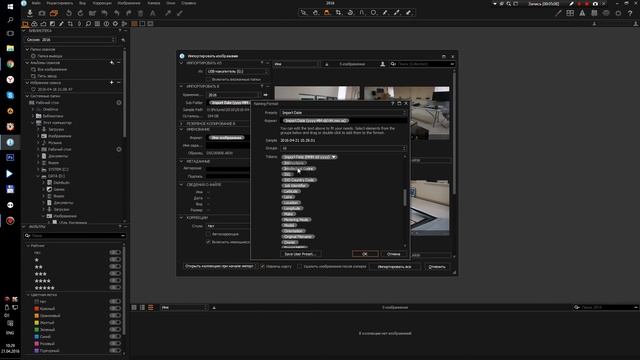
Task: Click 'Отменить' button in import dialog
Action: tap(437, 267)
